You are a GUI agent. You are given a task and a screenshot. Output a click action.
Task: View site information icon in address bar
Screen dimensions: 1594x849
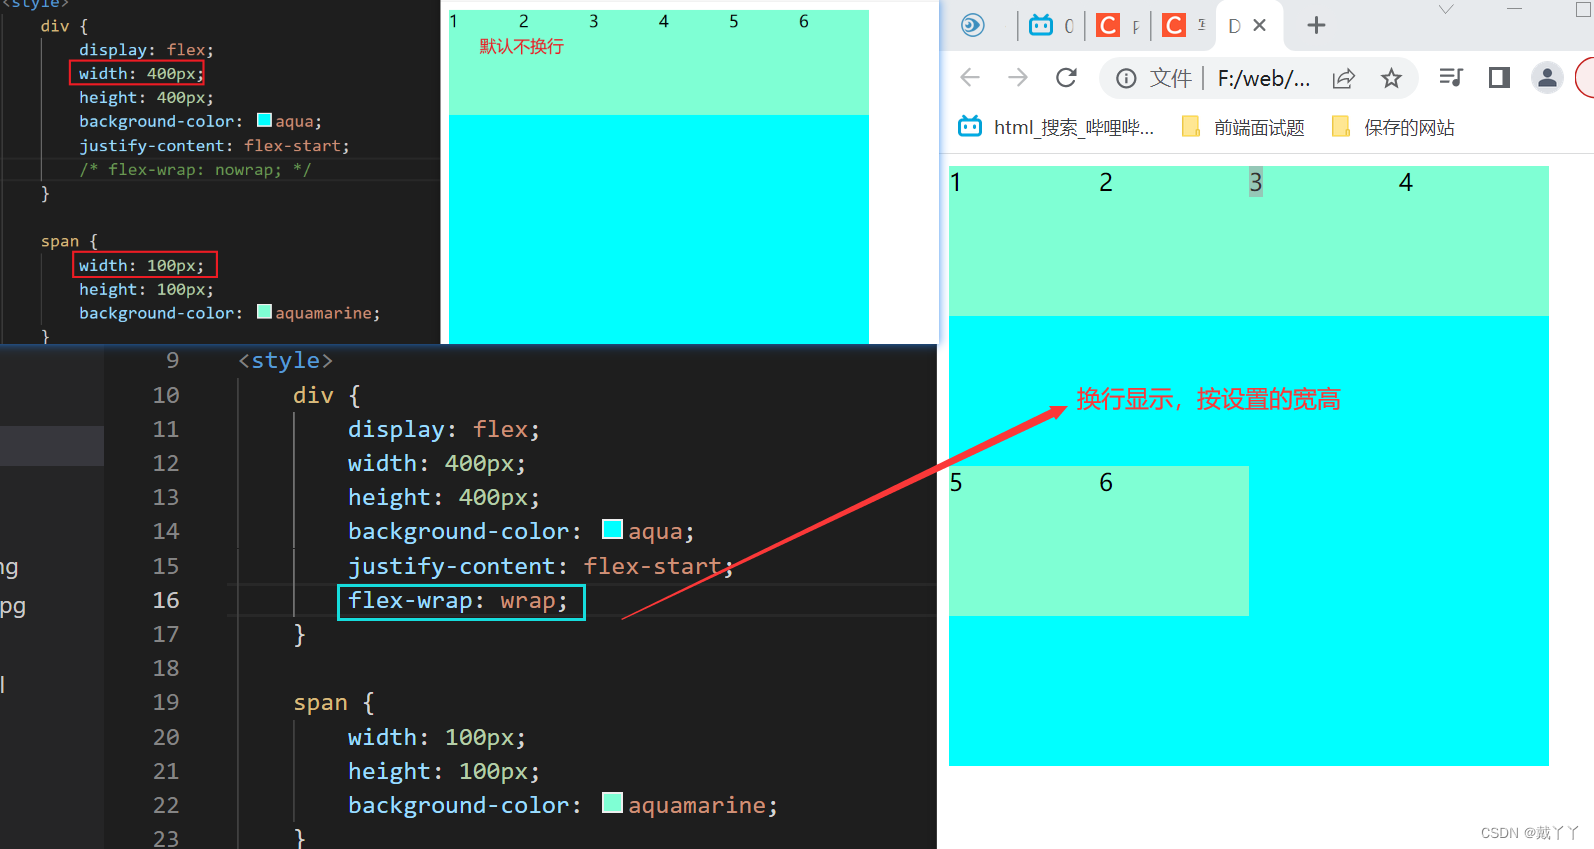pos(1126,78)
